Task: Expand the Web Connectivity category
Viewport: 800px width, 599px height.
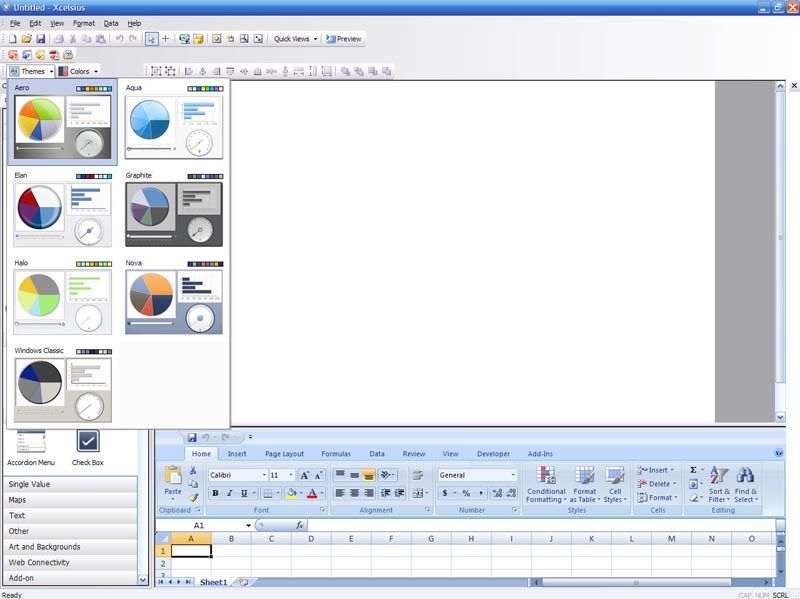Action: pyautogui.click(x=70, y=562)
